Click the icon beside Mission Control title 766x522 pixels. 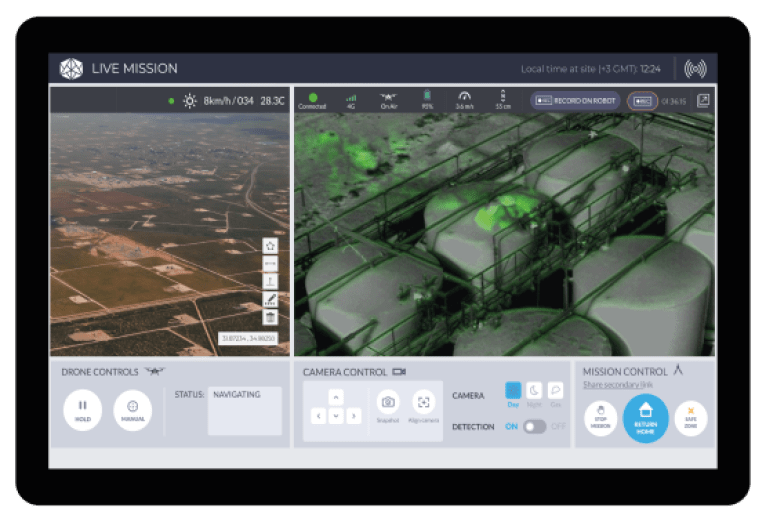click(x=678, y=370)
